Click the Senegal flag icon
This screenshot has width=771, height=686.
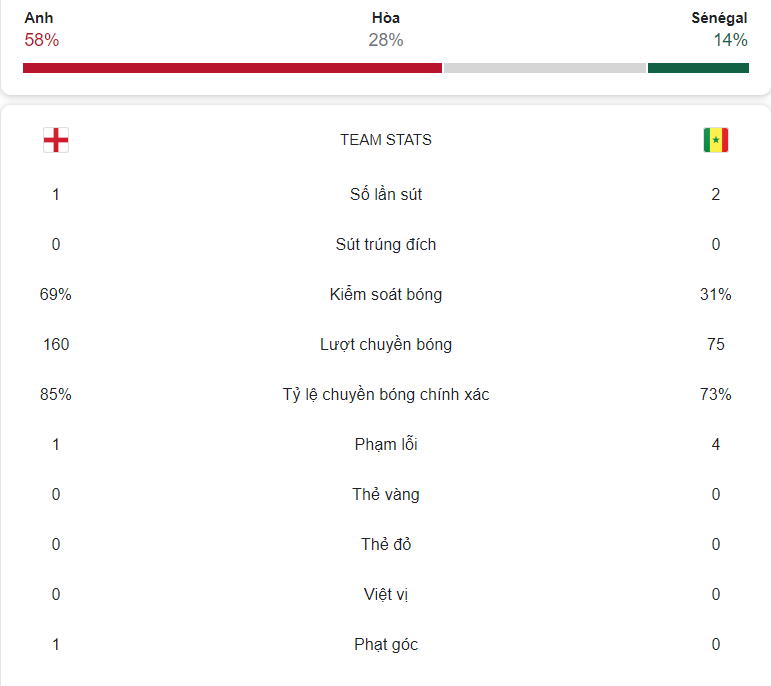point(715,140)
